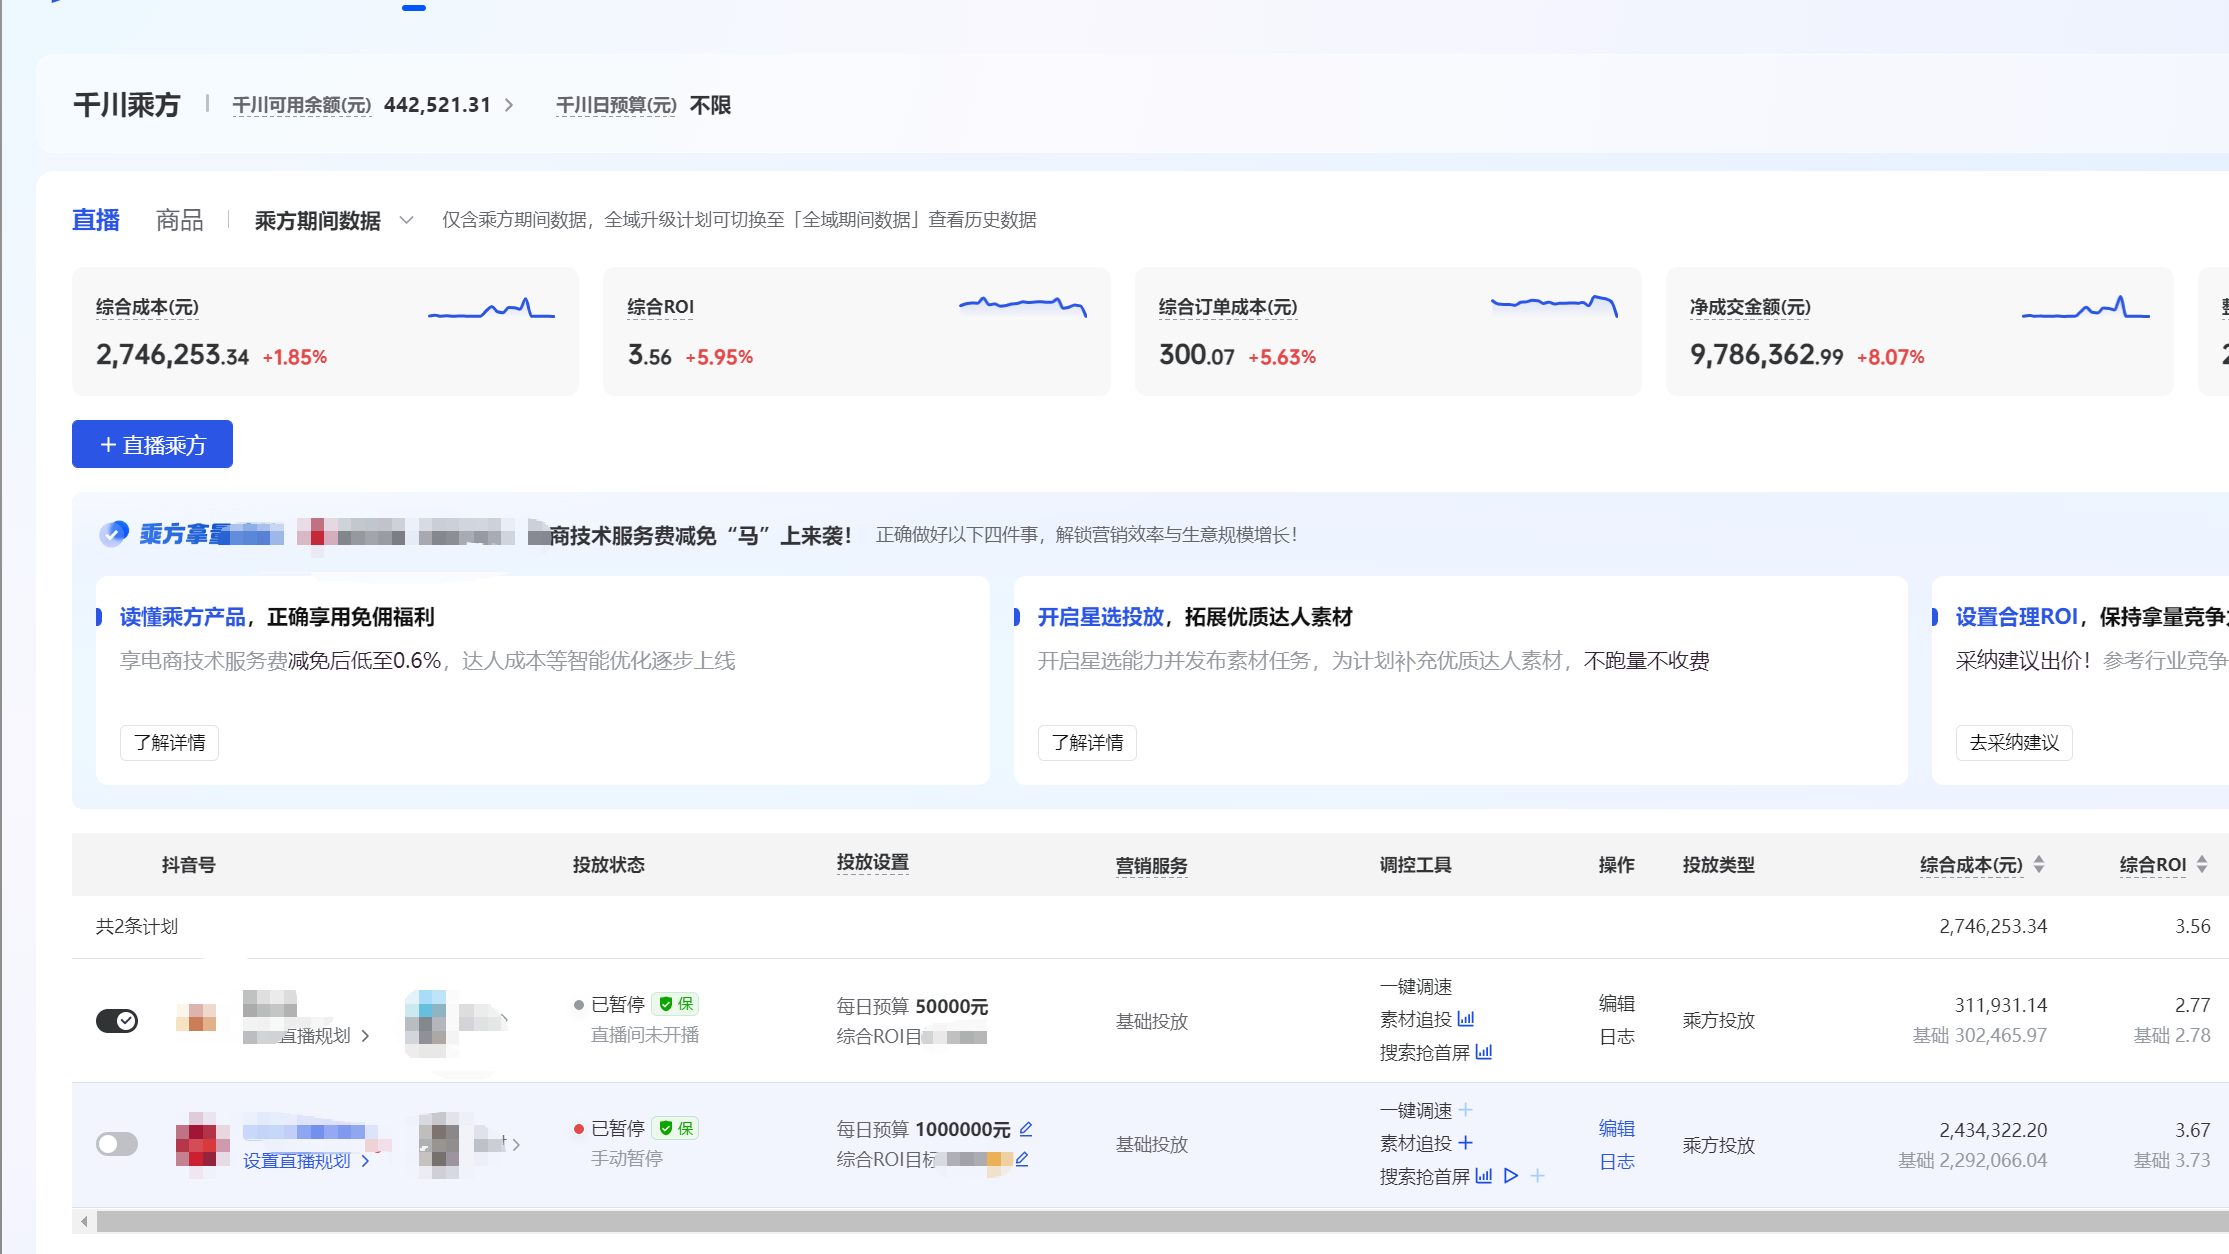The image size is (2229, 1254).
Task: Click the + 直播乘方 button
Action: [152, 444]
